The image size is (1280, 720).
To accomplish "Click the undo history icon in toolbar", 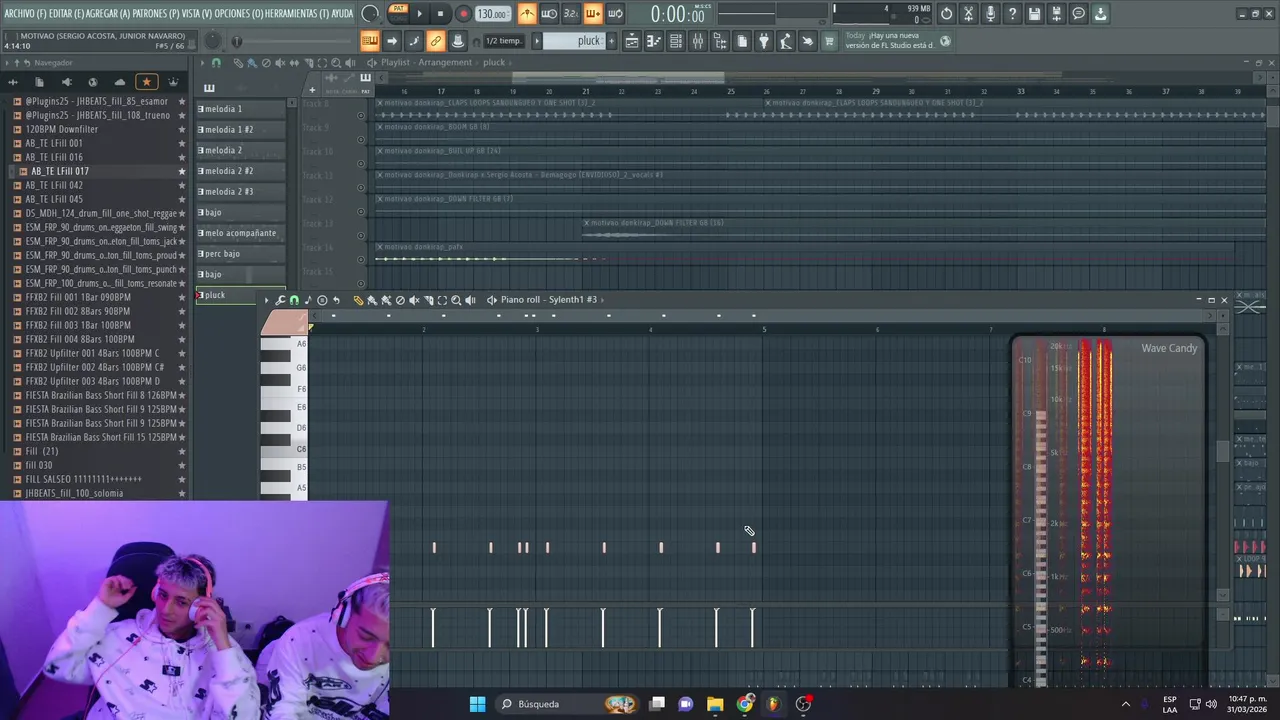I will [947, 14].
